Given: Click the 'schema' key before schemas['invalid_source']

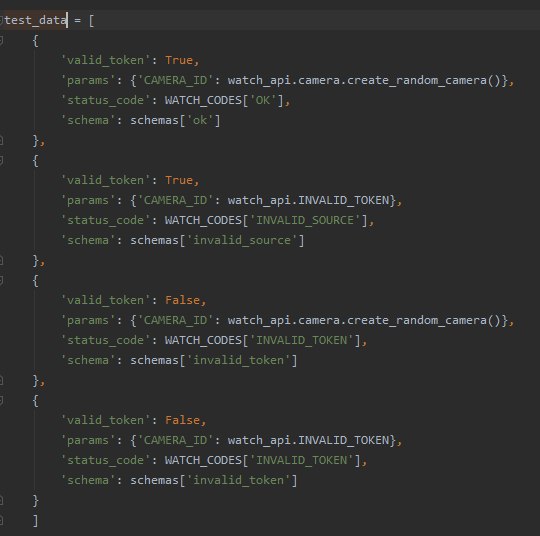Looking at the screenshot, I should 88,240.
